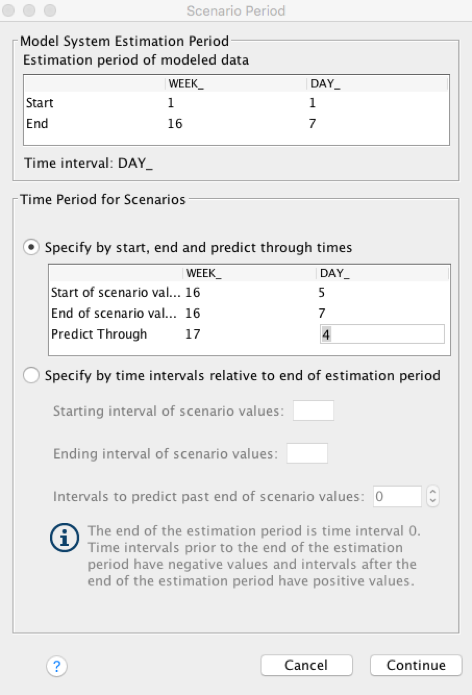Select 'Specify by start, end and predict through times'
The image size is (472, 695).
pyautogui.click(x=31, y=247)
